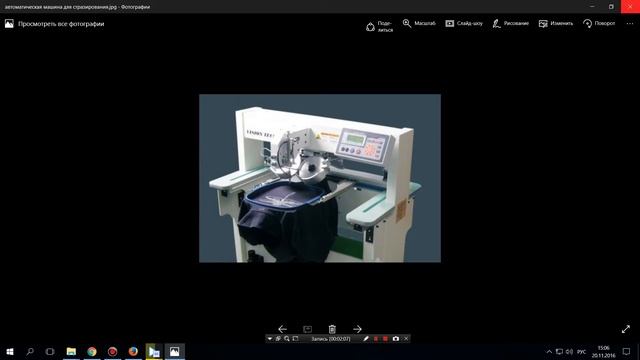Click the recorder toolbar magnifier icon
The width and height of the screenshot is (640, 360).
(287, 339)
